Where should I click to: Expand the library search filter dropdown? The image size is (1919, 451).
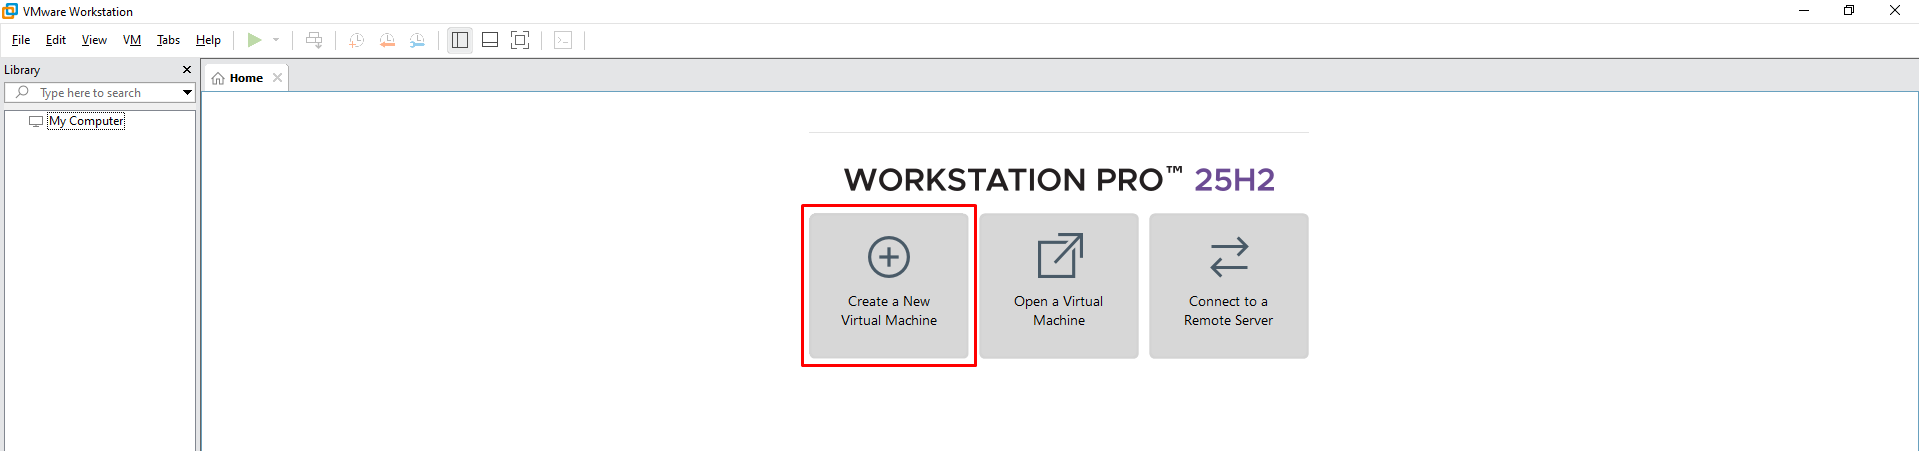tap(187, 93)
